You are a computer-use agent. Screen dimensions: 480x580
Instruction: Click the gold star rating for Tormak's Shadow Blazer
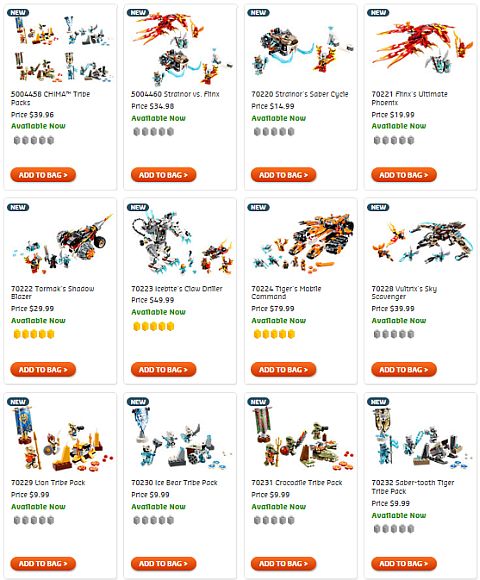click(x=34, y=334)
